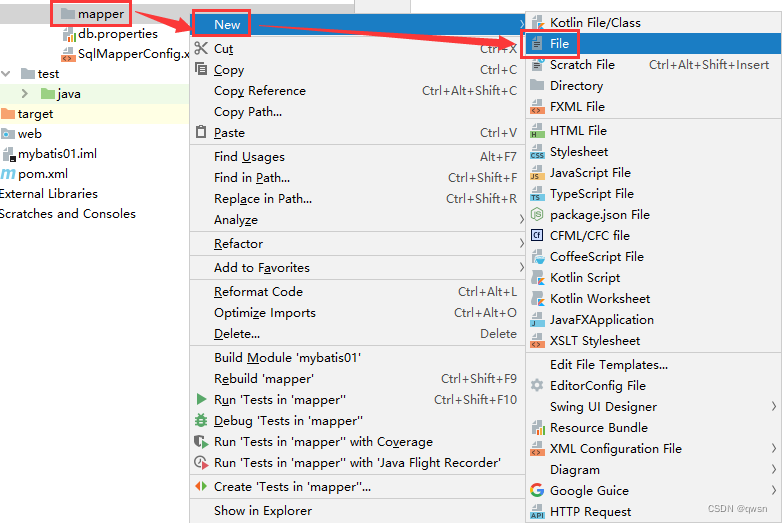Image resolution: width=782 pixels, height=523 pixels.
Task: Expand the Diagram submenu arrow
Action: pos(774,469)
